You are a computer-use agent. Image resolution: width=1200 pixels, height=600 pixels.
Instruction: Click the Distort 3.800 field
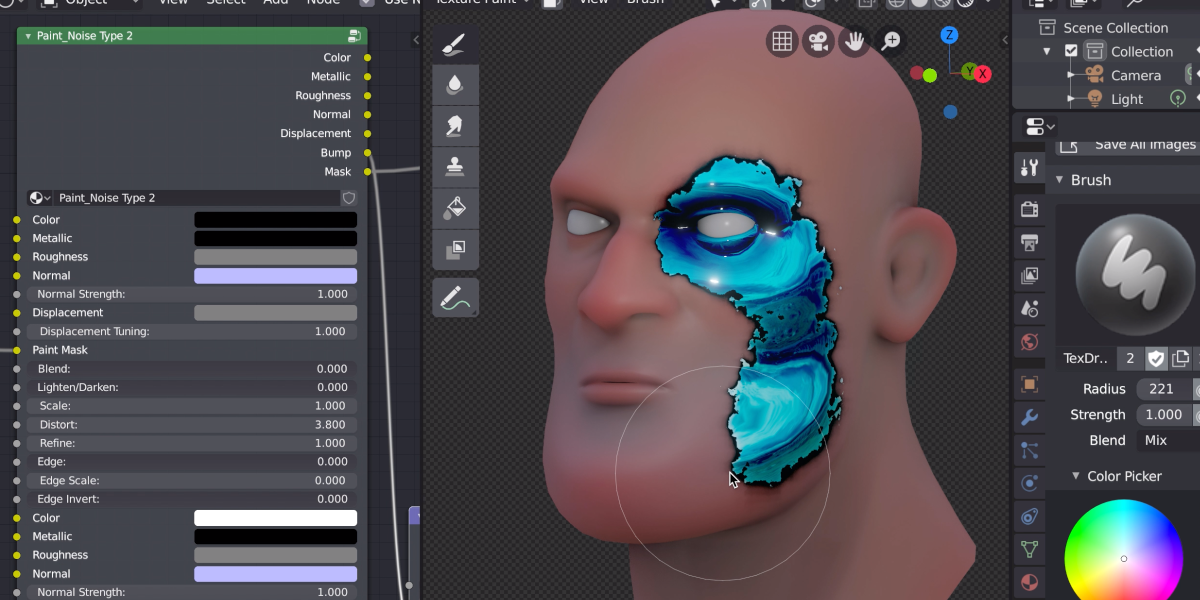click(x=192, y=425)
